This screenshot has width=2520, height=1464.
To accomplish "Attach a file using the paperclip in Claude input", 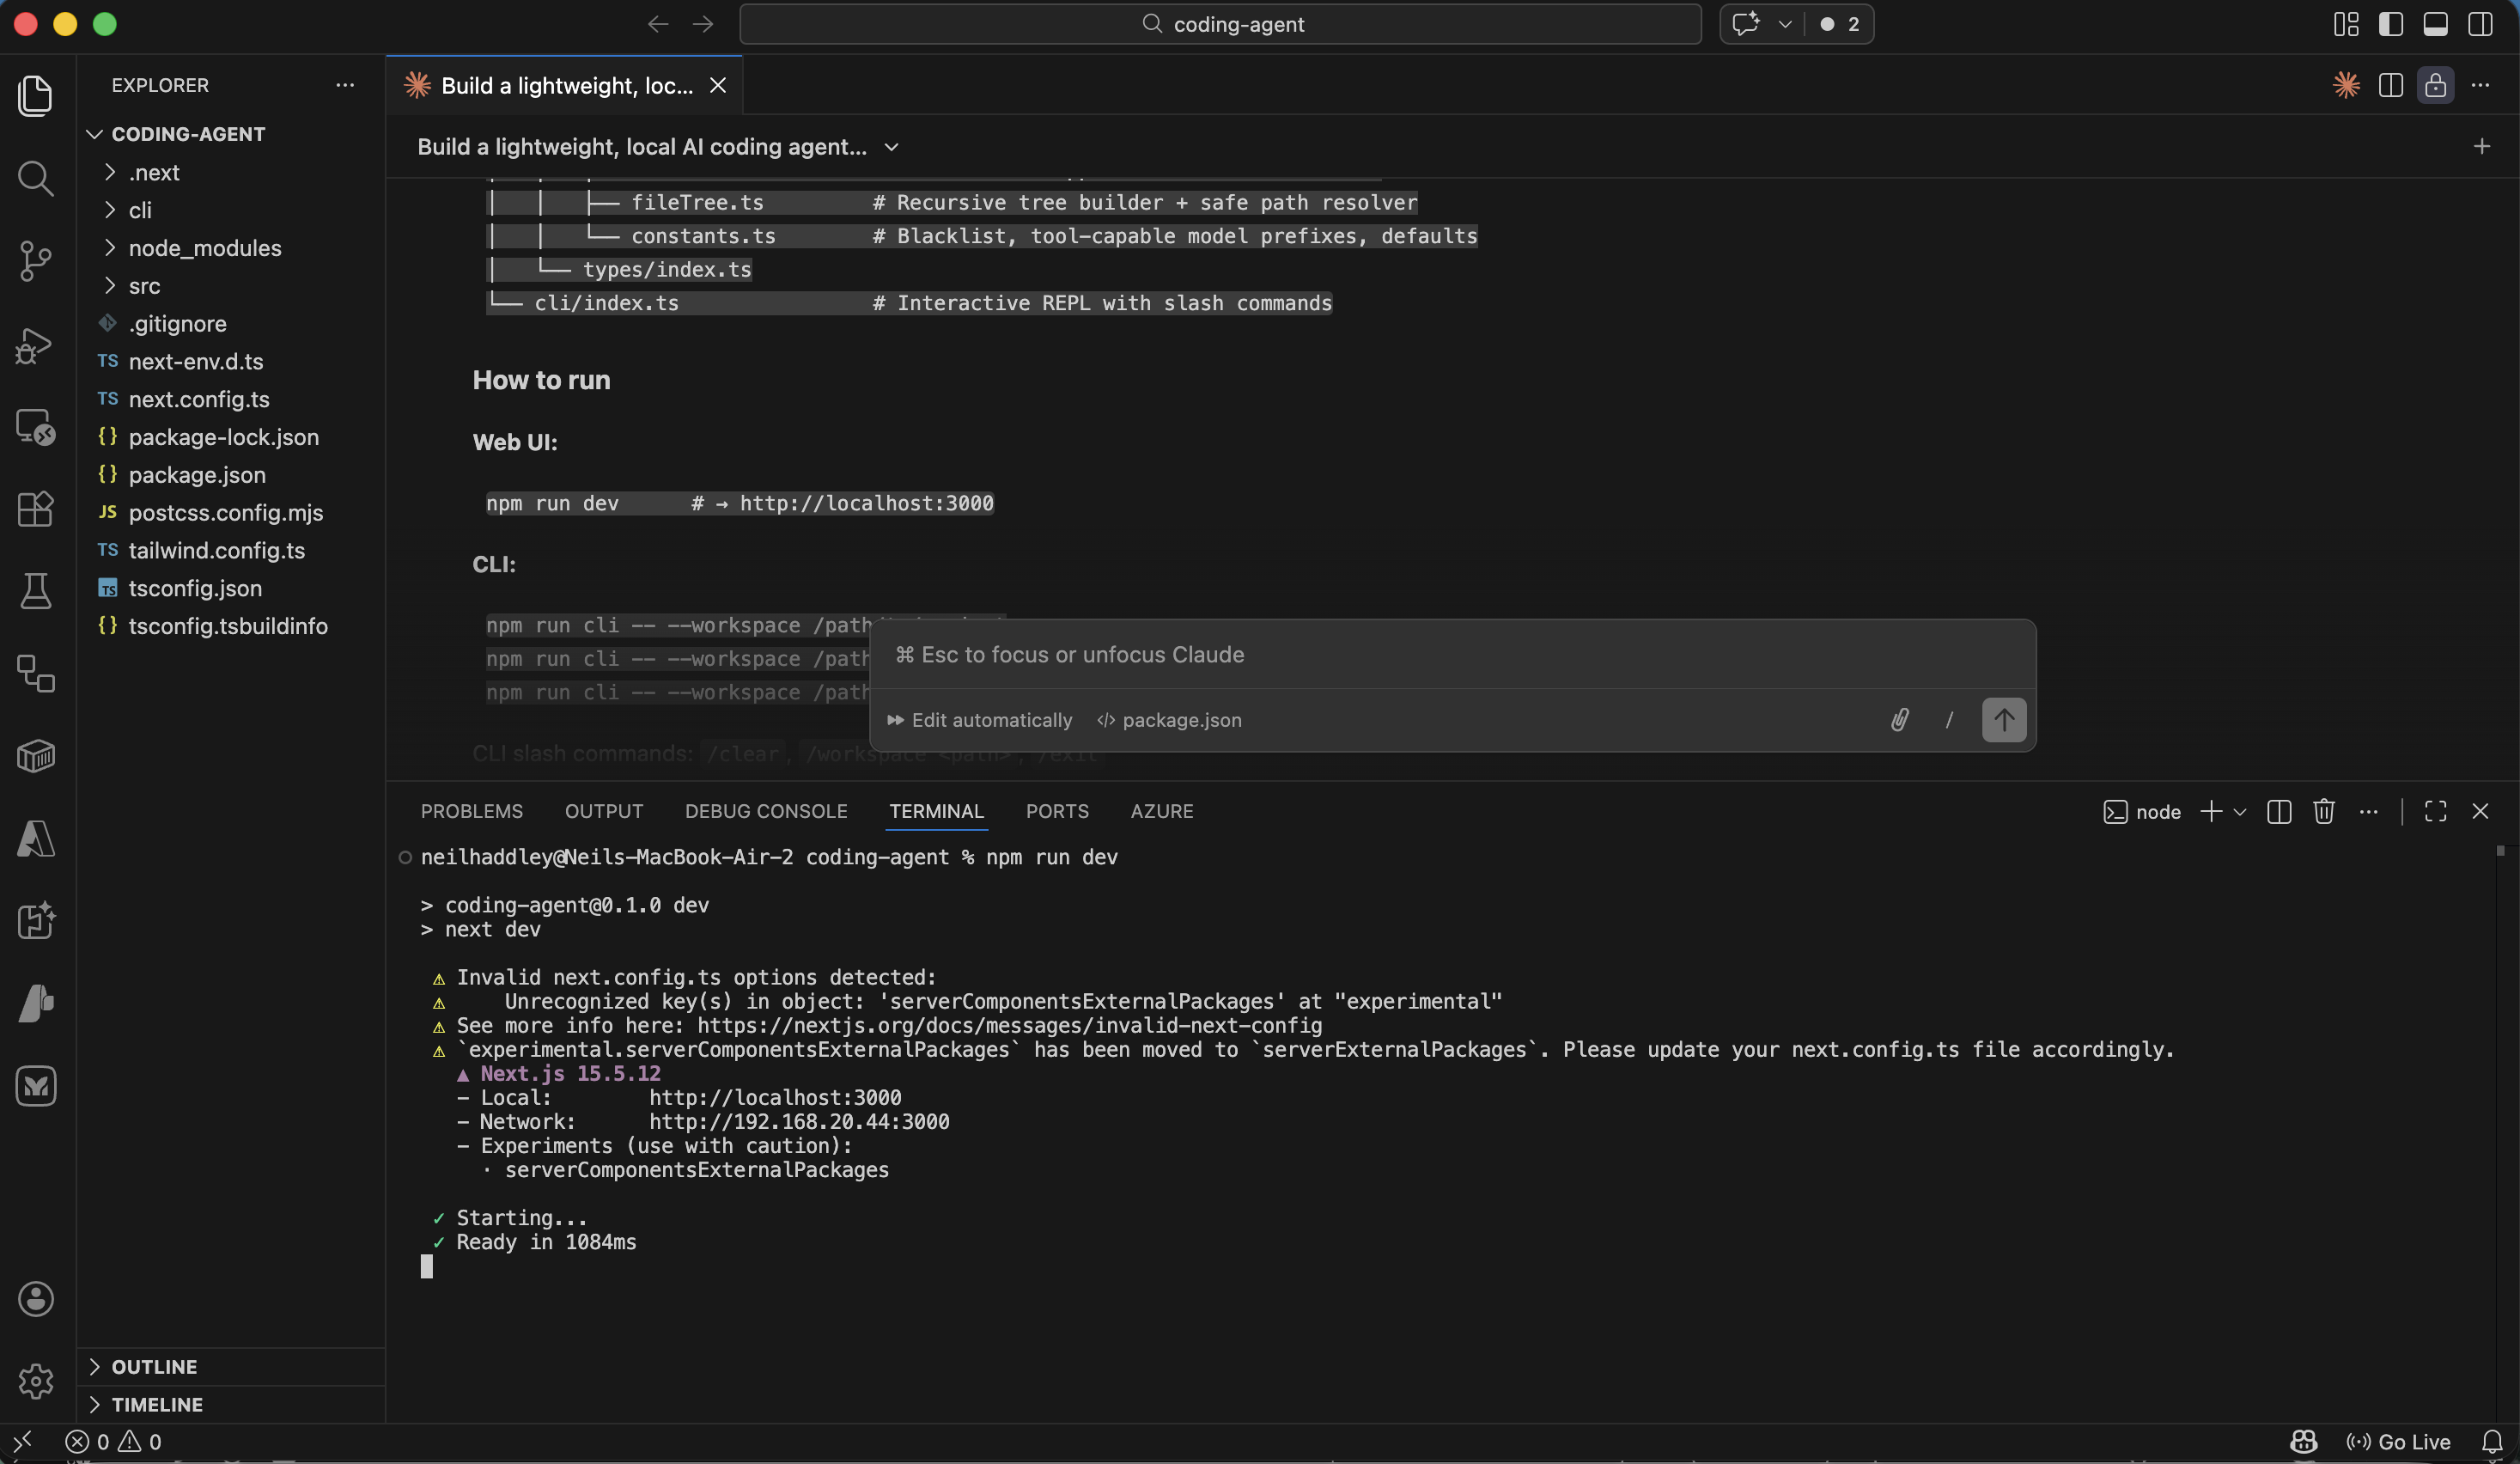I will 1899,720.
